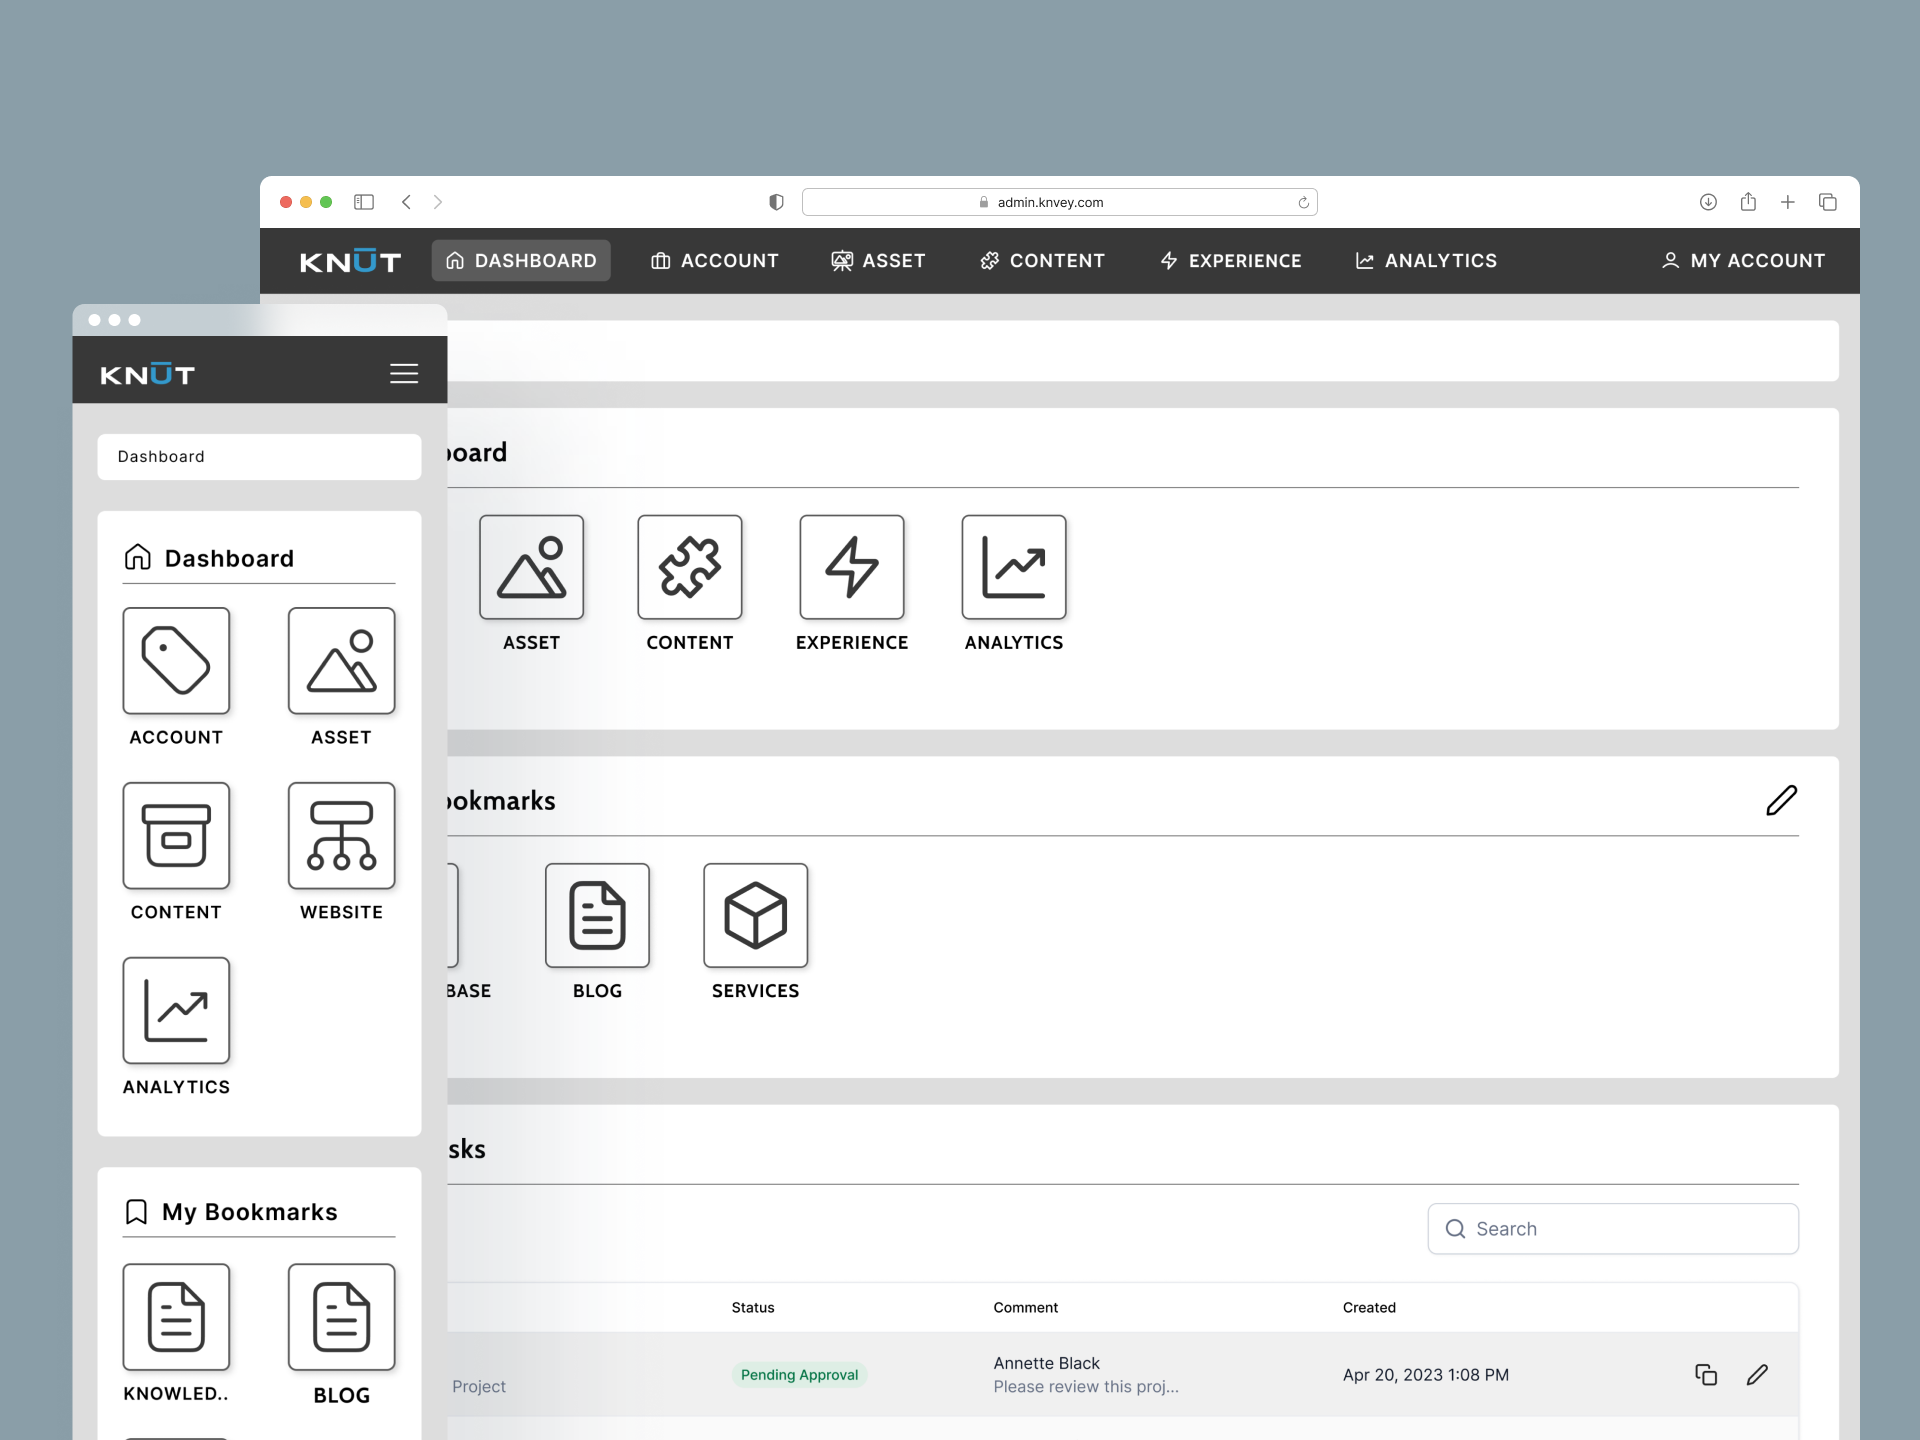Click the Search field above tasks
Screen dimensions: 1920x1440
(x=1612, y=1228)
